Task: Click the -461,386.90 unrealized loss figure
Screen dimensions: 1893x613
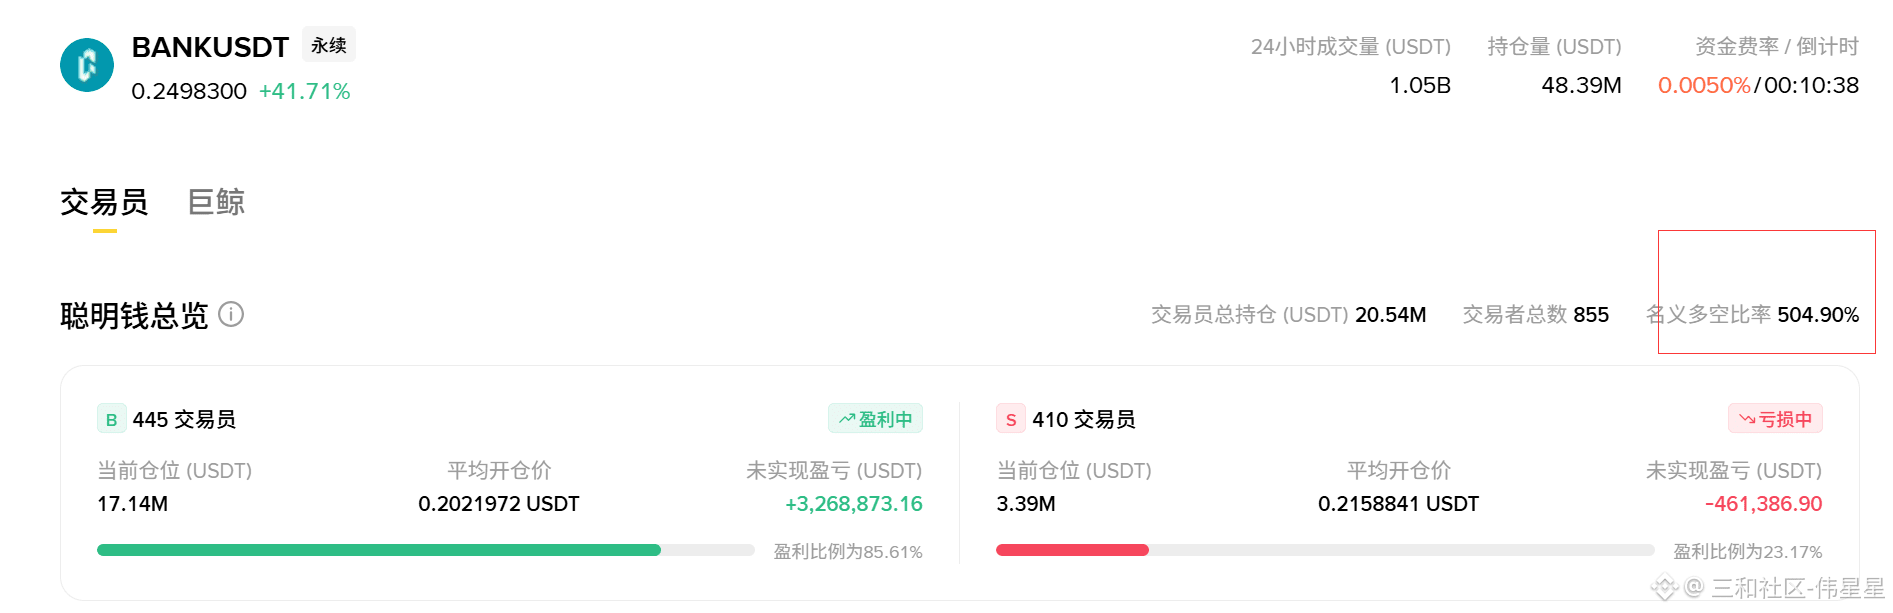Action: click(x=1763, y=504)
